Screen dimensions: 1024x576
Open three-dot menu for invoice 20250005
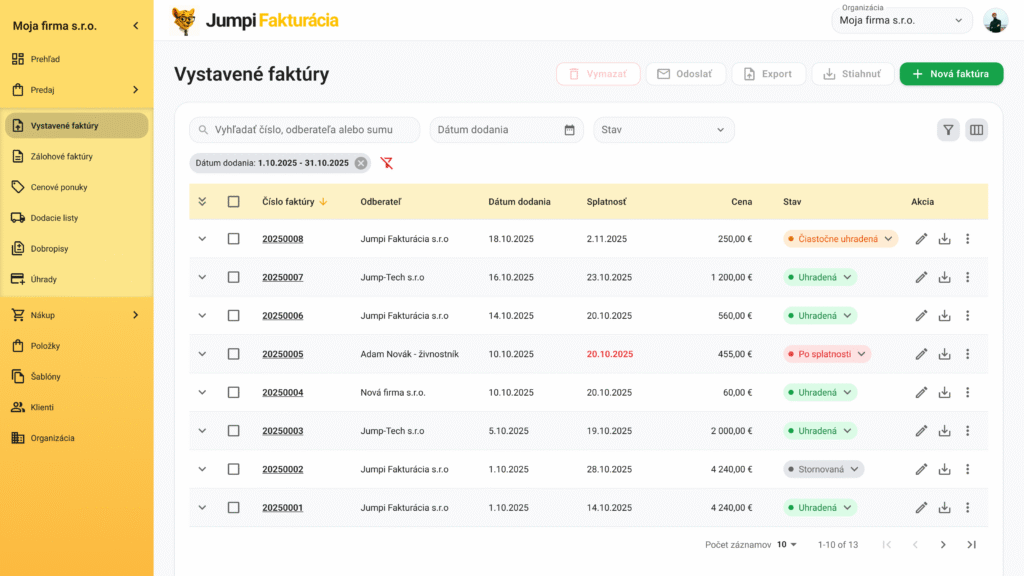pyautogui.click(x=967, y=354)
